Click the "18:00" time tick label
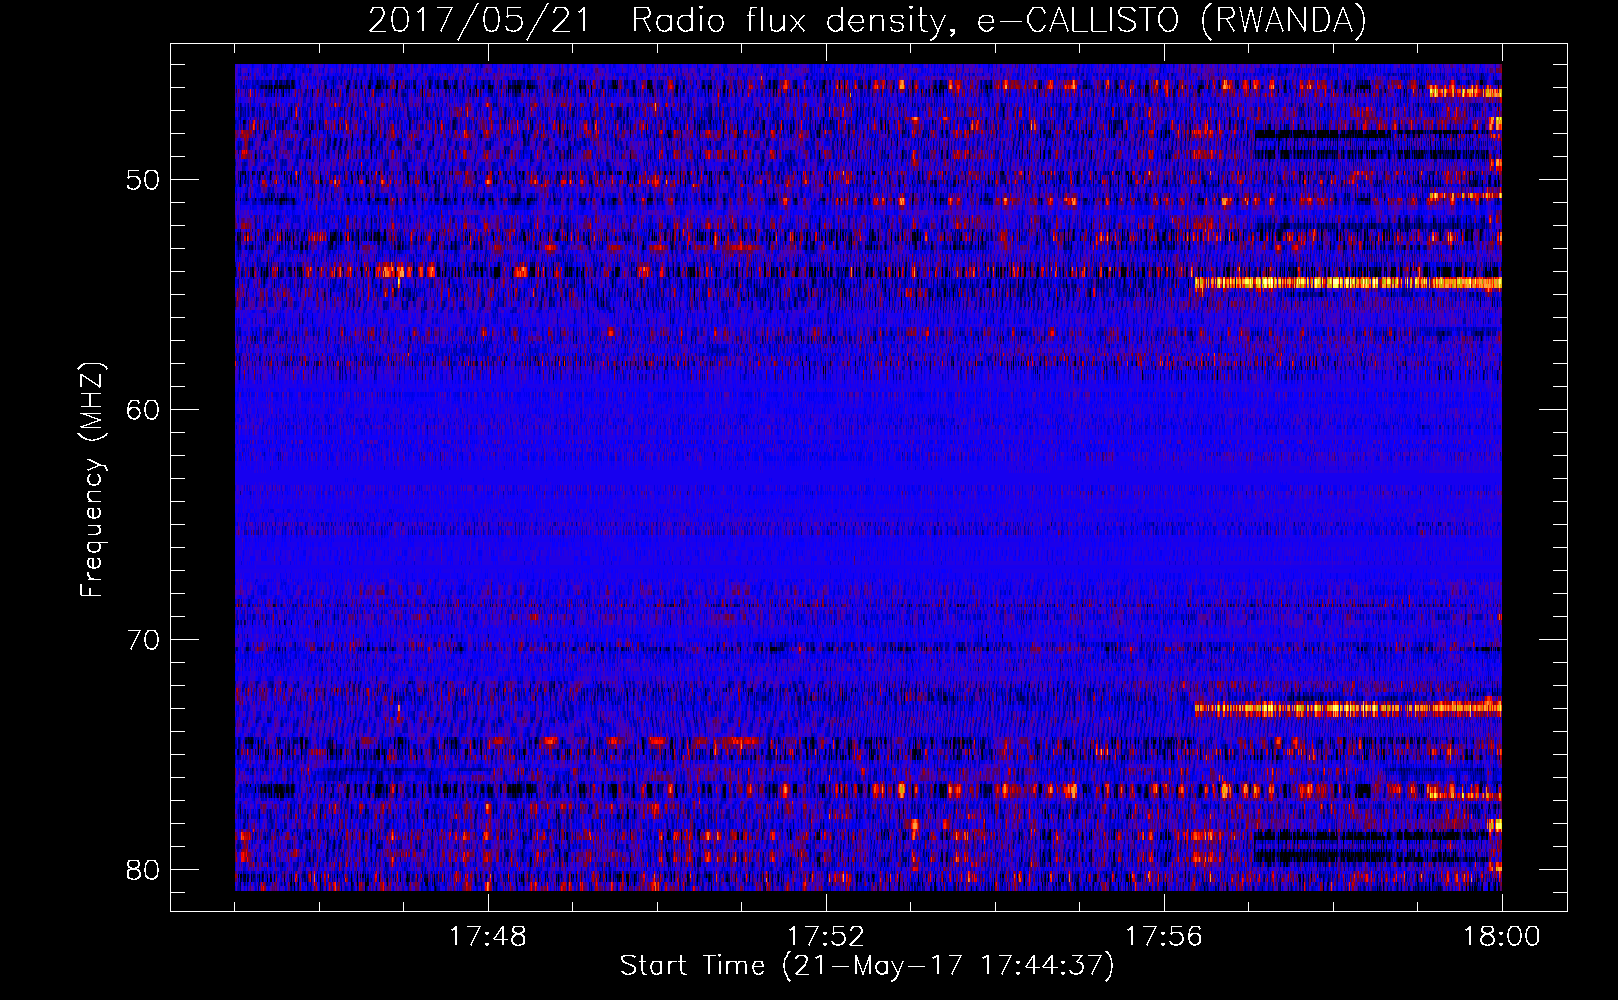Image resolution: width=1618 pixels, height=1000 pixels. click(1502, 937)
